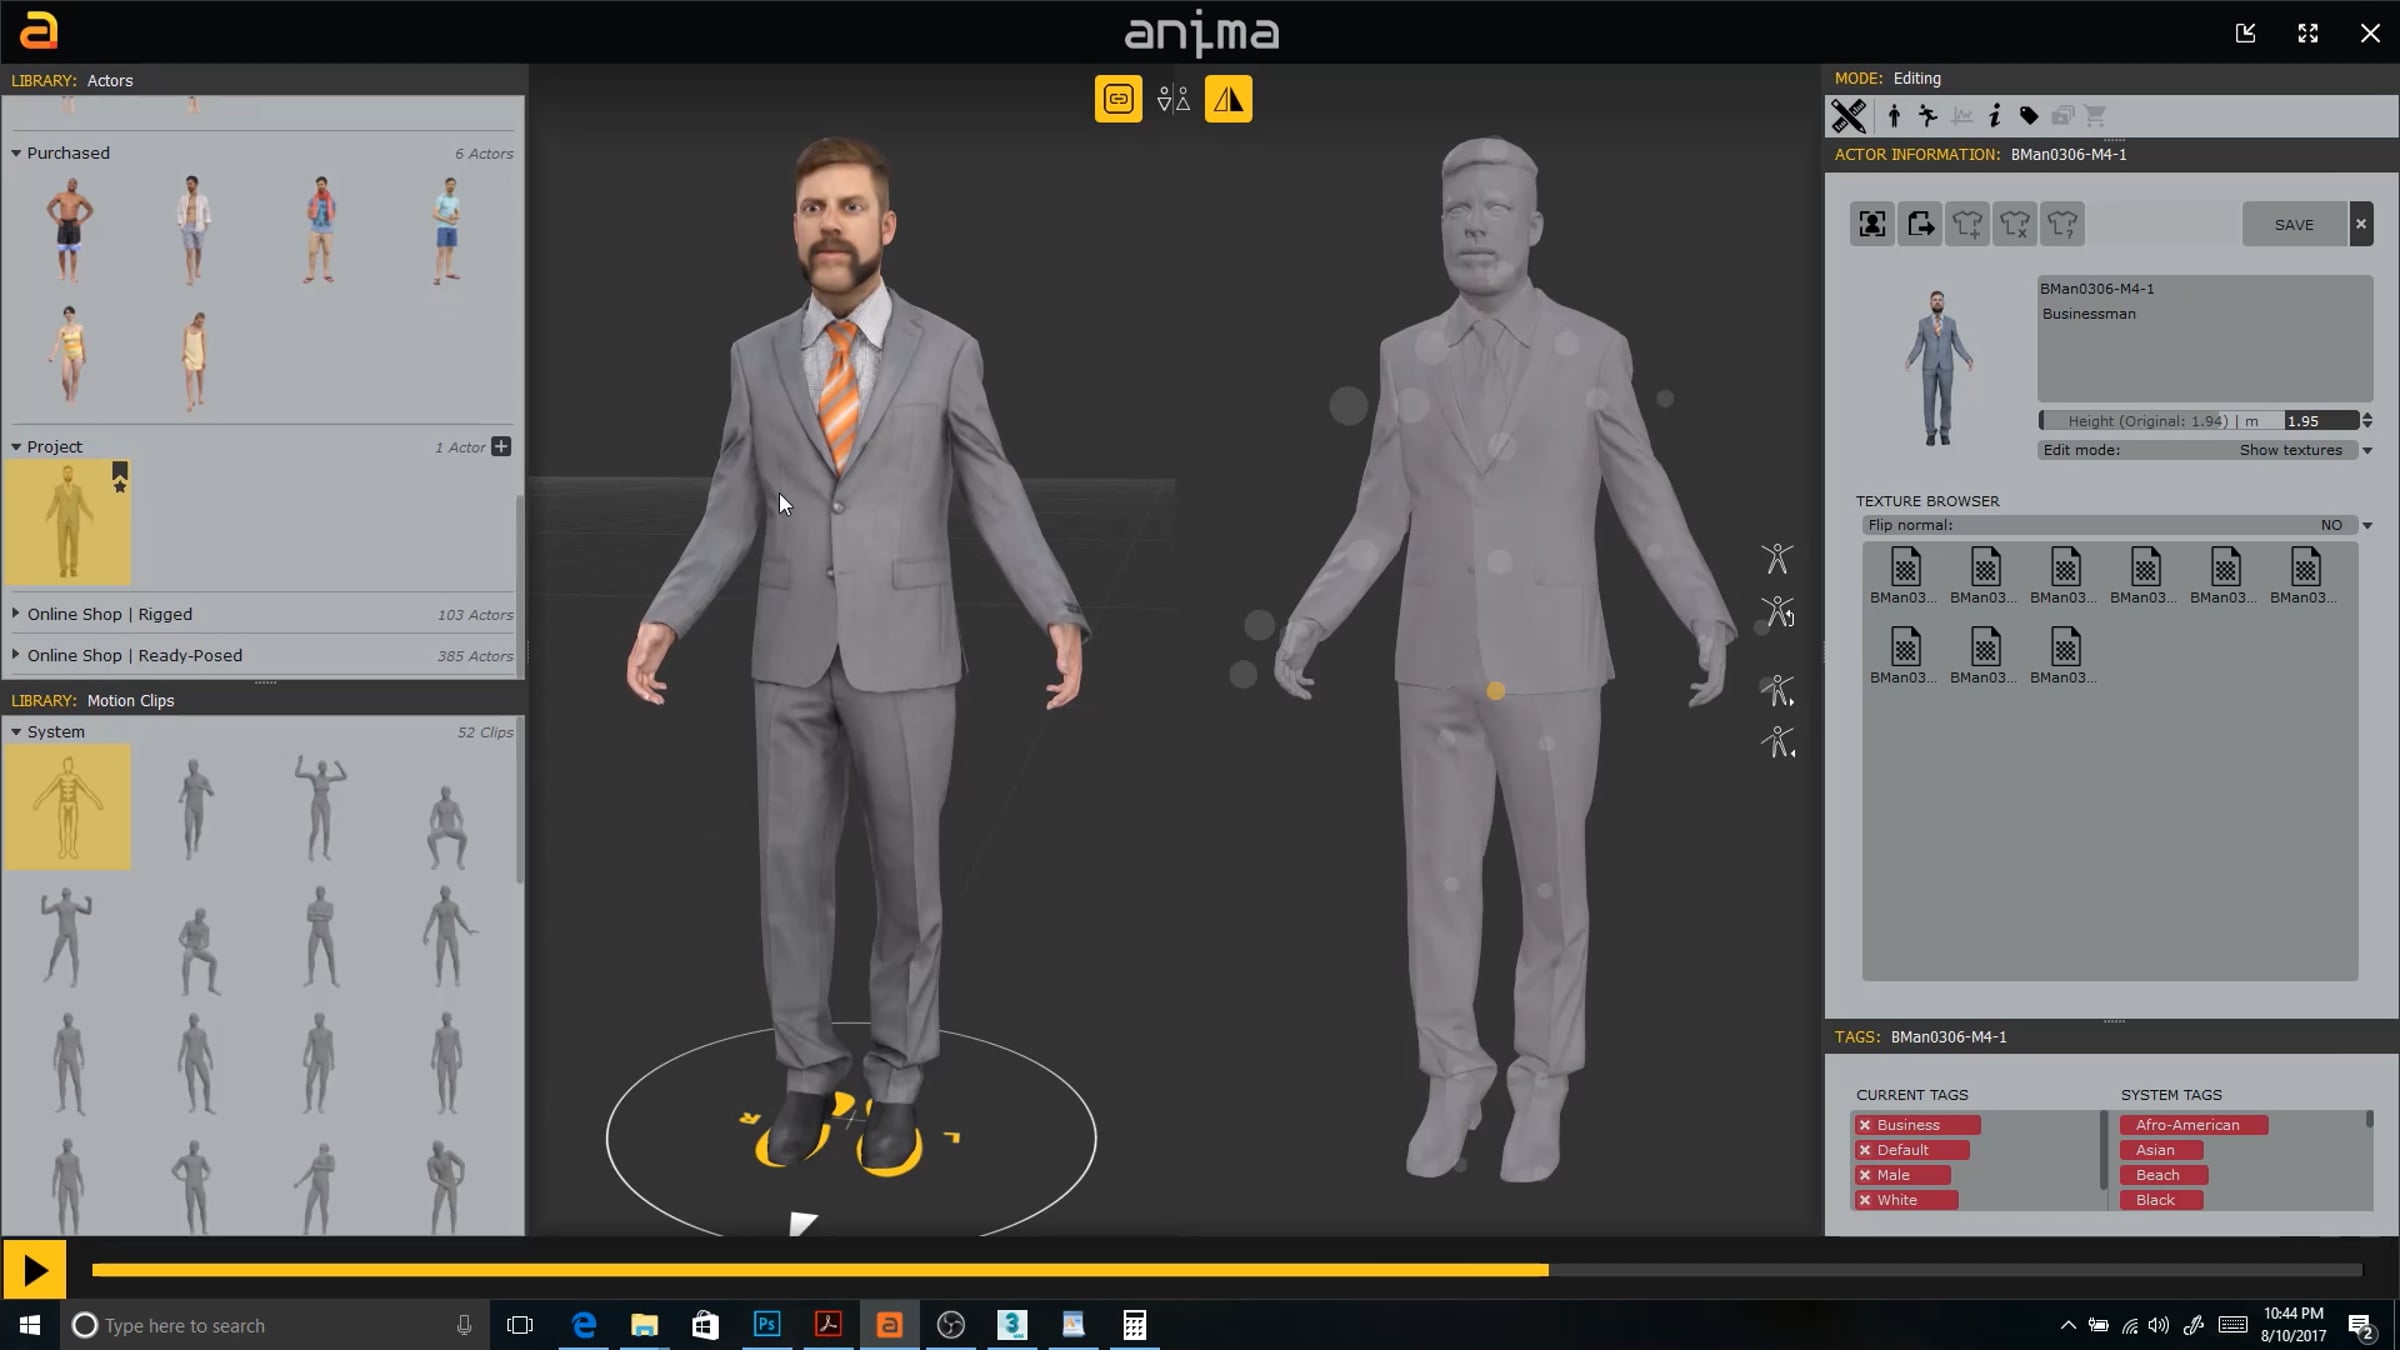Toggle the yellow link button above viewport
Viewport: 2400px width, 1350px height.
(1118, 99)
